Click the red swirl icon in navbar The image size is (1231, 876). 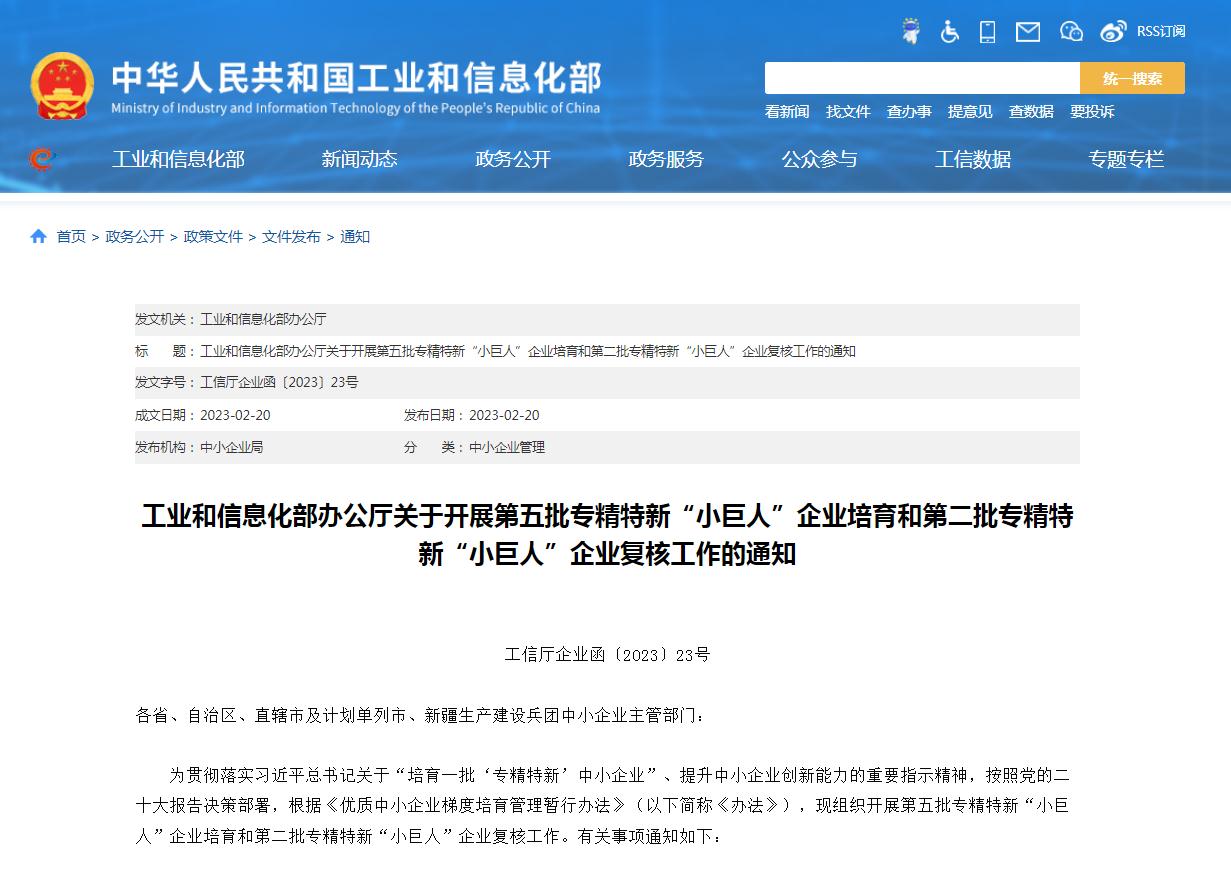41,159
